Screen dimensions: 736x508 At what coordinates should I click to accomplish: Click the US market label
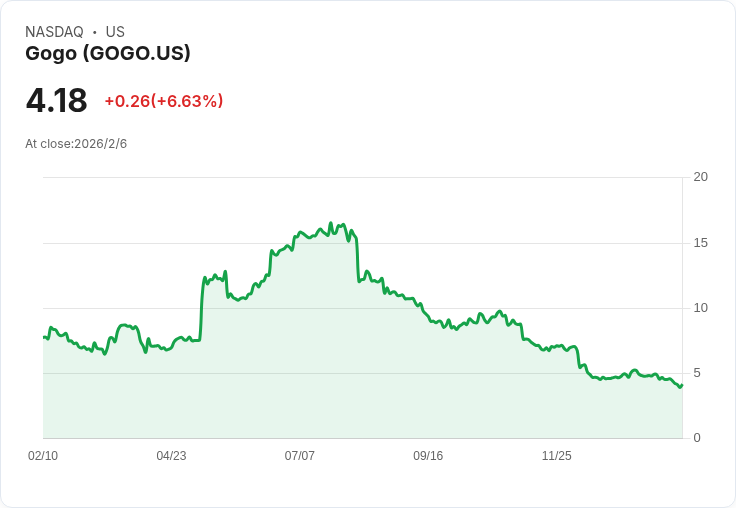tap(115, 32)
